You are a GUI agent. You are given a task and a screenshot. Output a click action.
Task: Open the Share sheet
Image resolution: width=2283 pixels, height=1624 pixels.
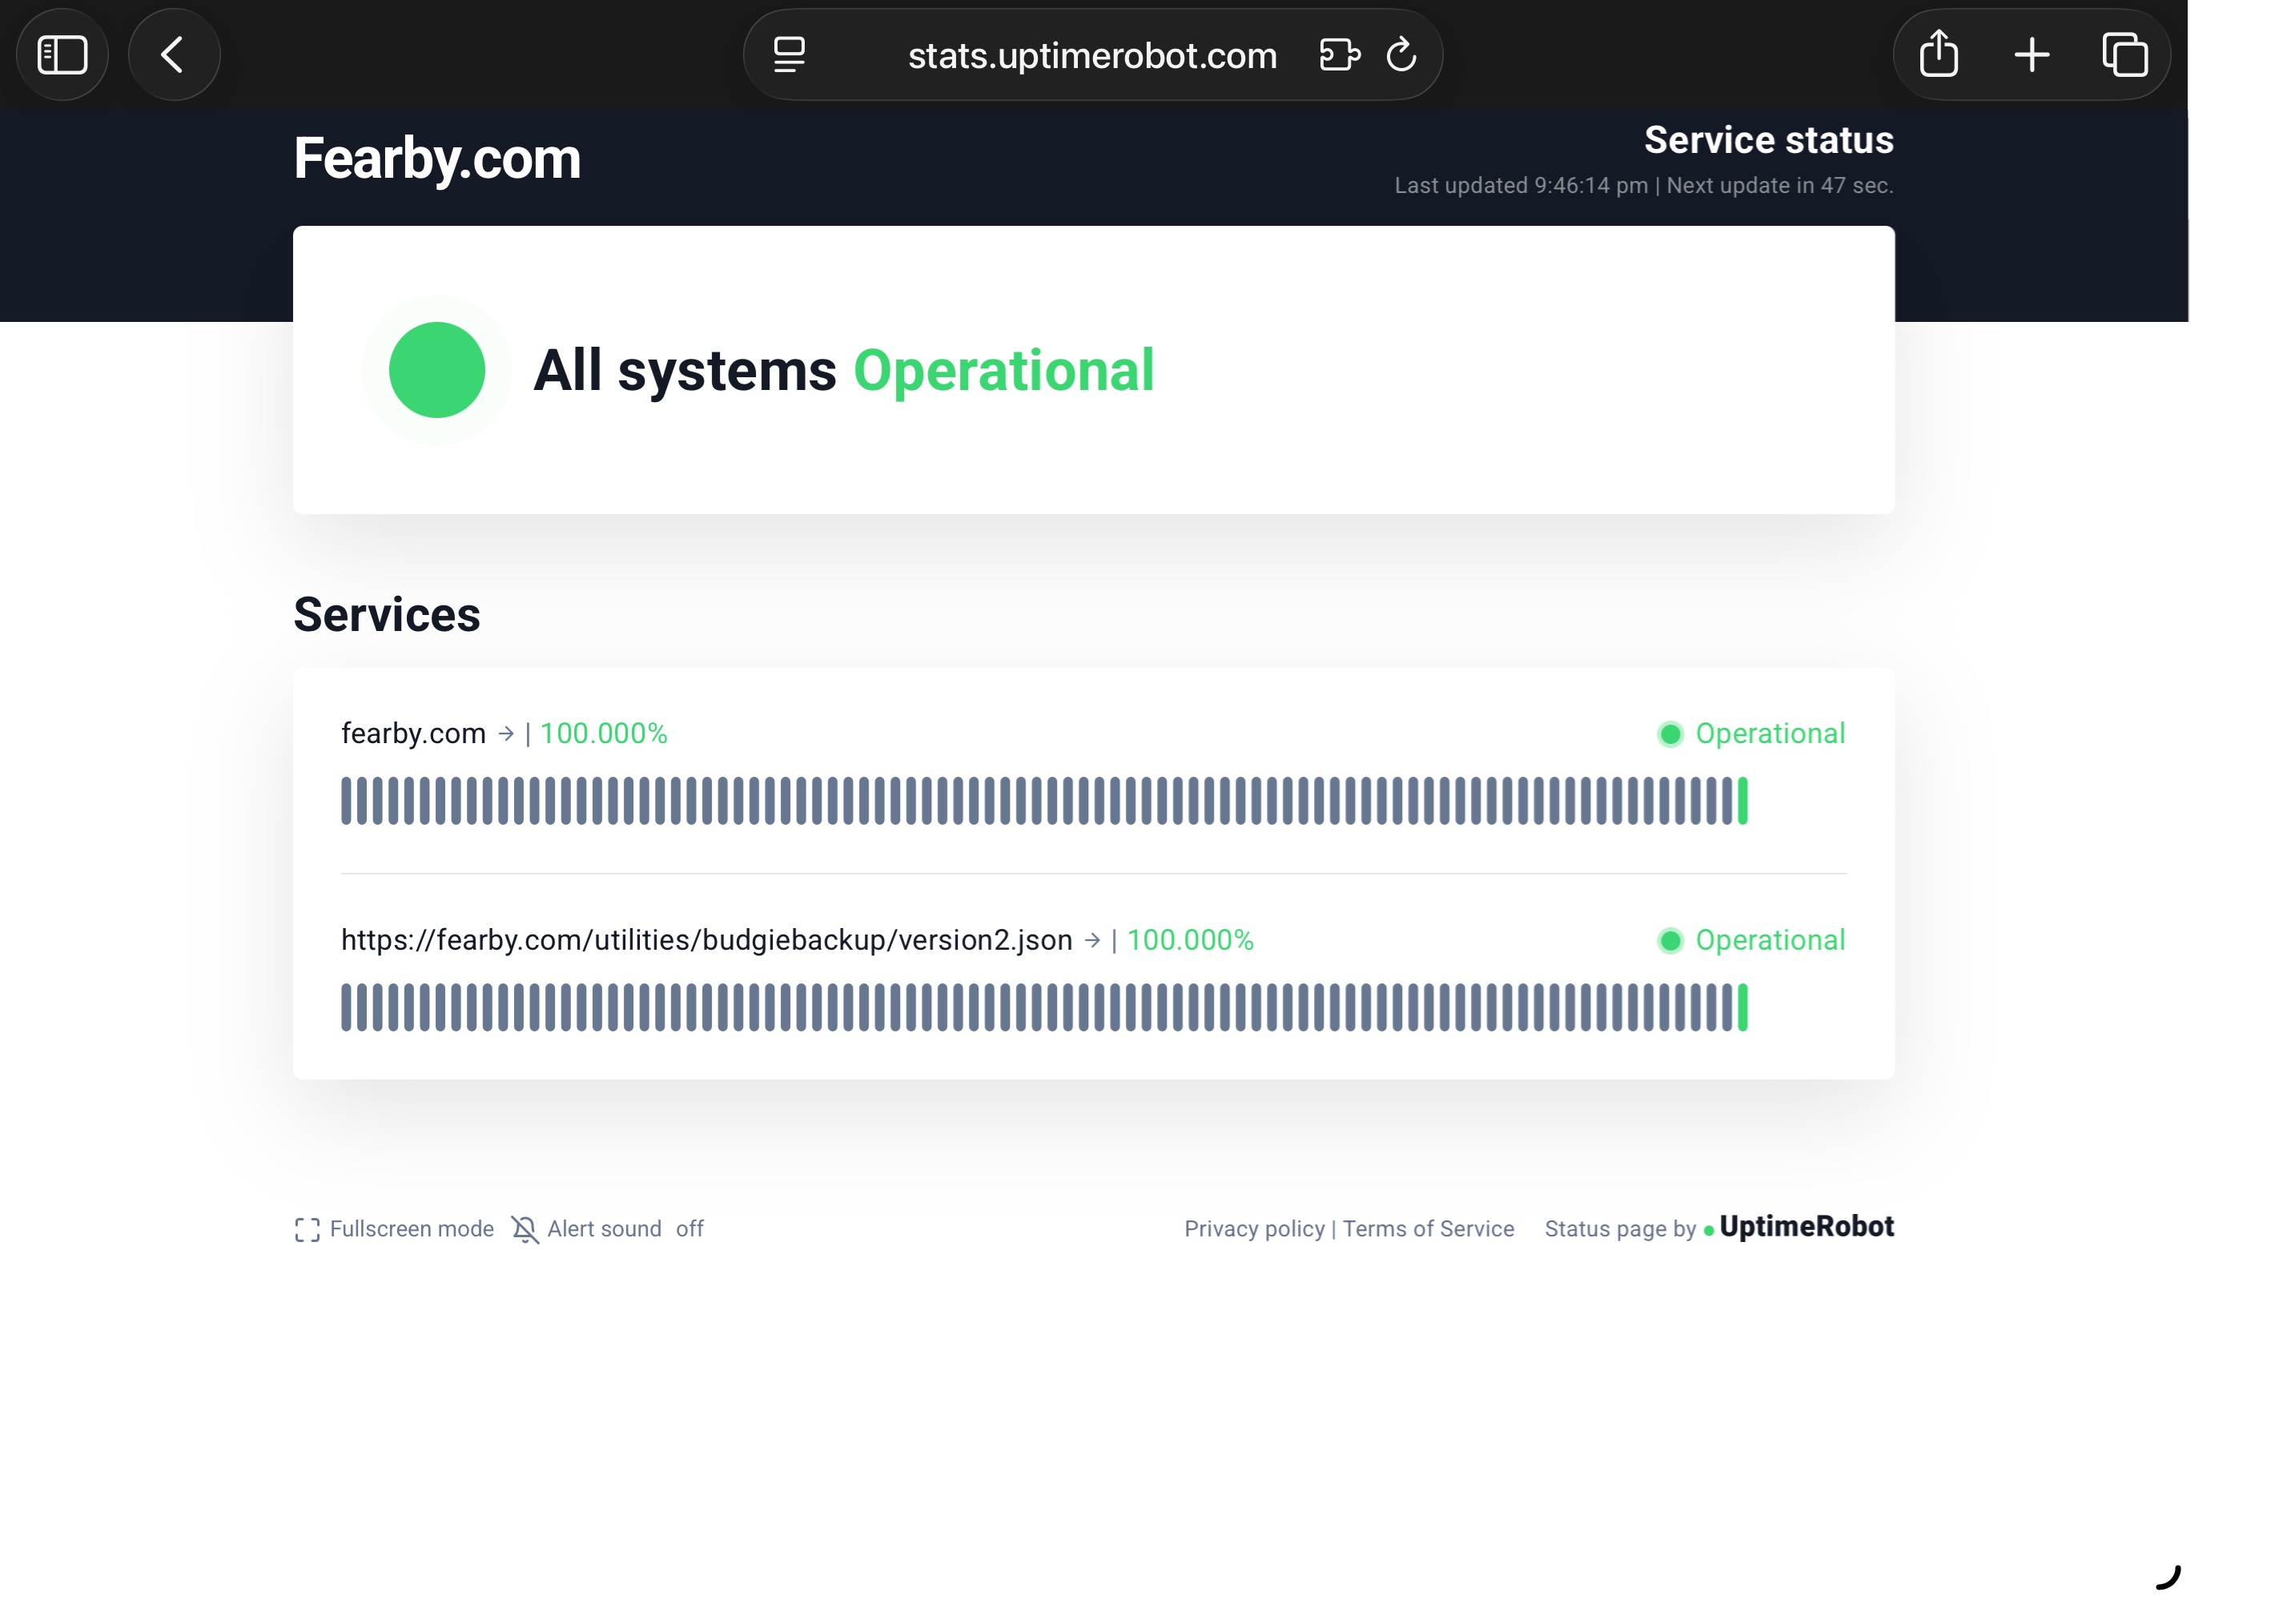[x=1938, y=54]
